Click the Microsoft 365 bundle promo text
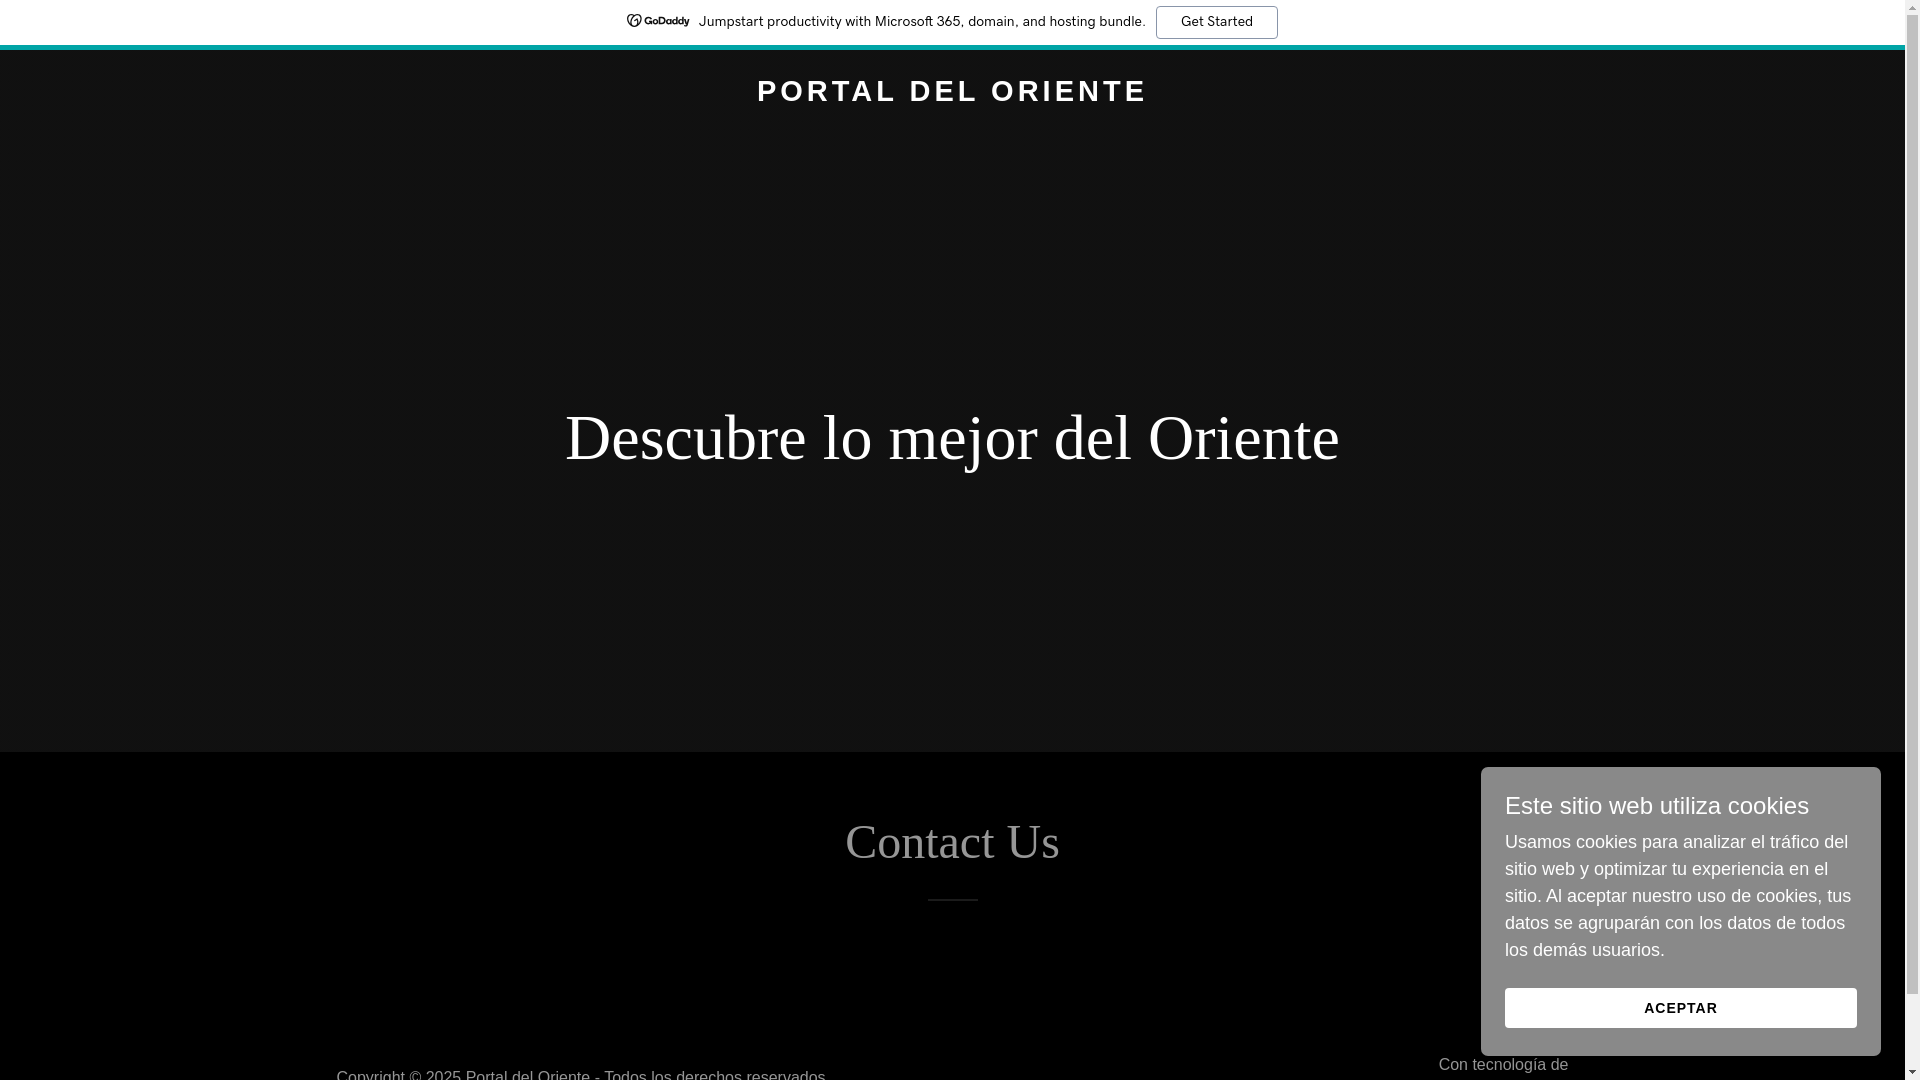The width and height of the screenshot is (1920, 1080). 921,22
